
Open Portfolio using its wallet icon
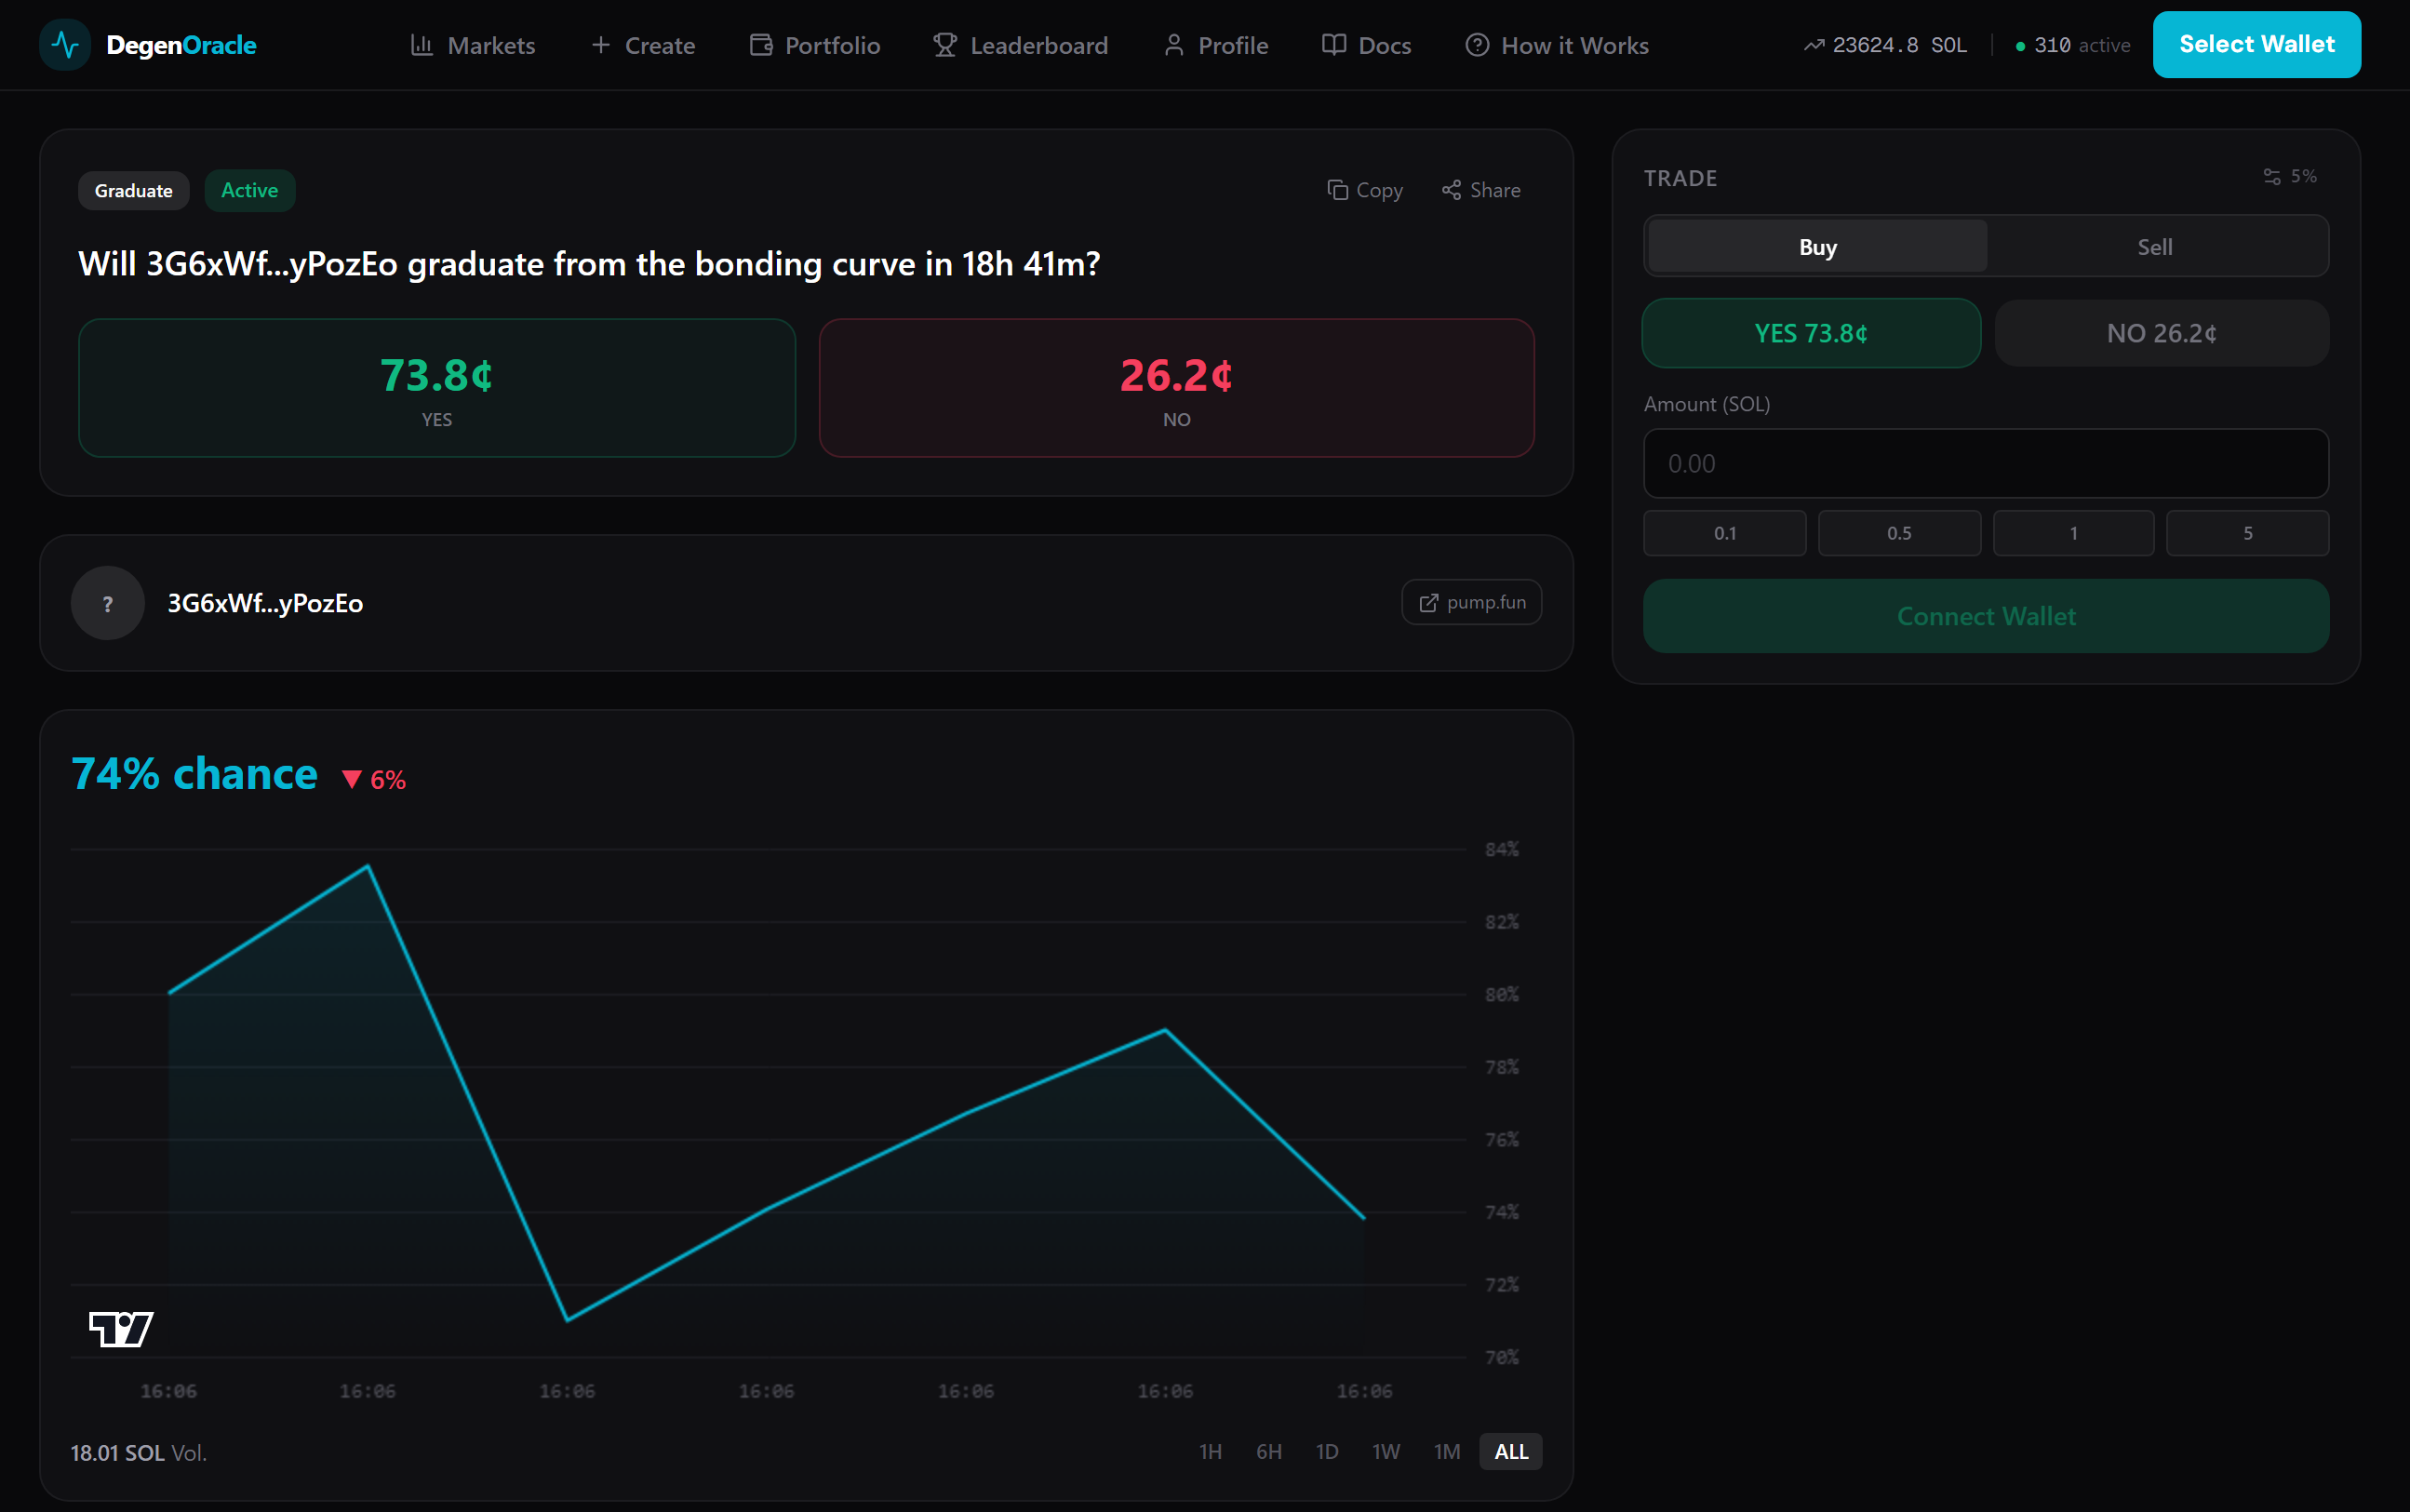pos(760,44)
